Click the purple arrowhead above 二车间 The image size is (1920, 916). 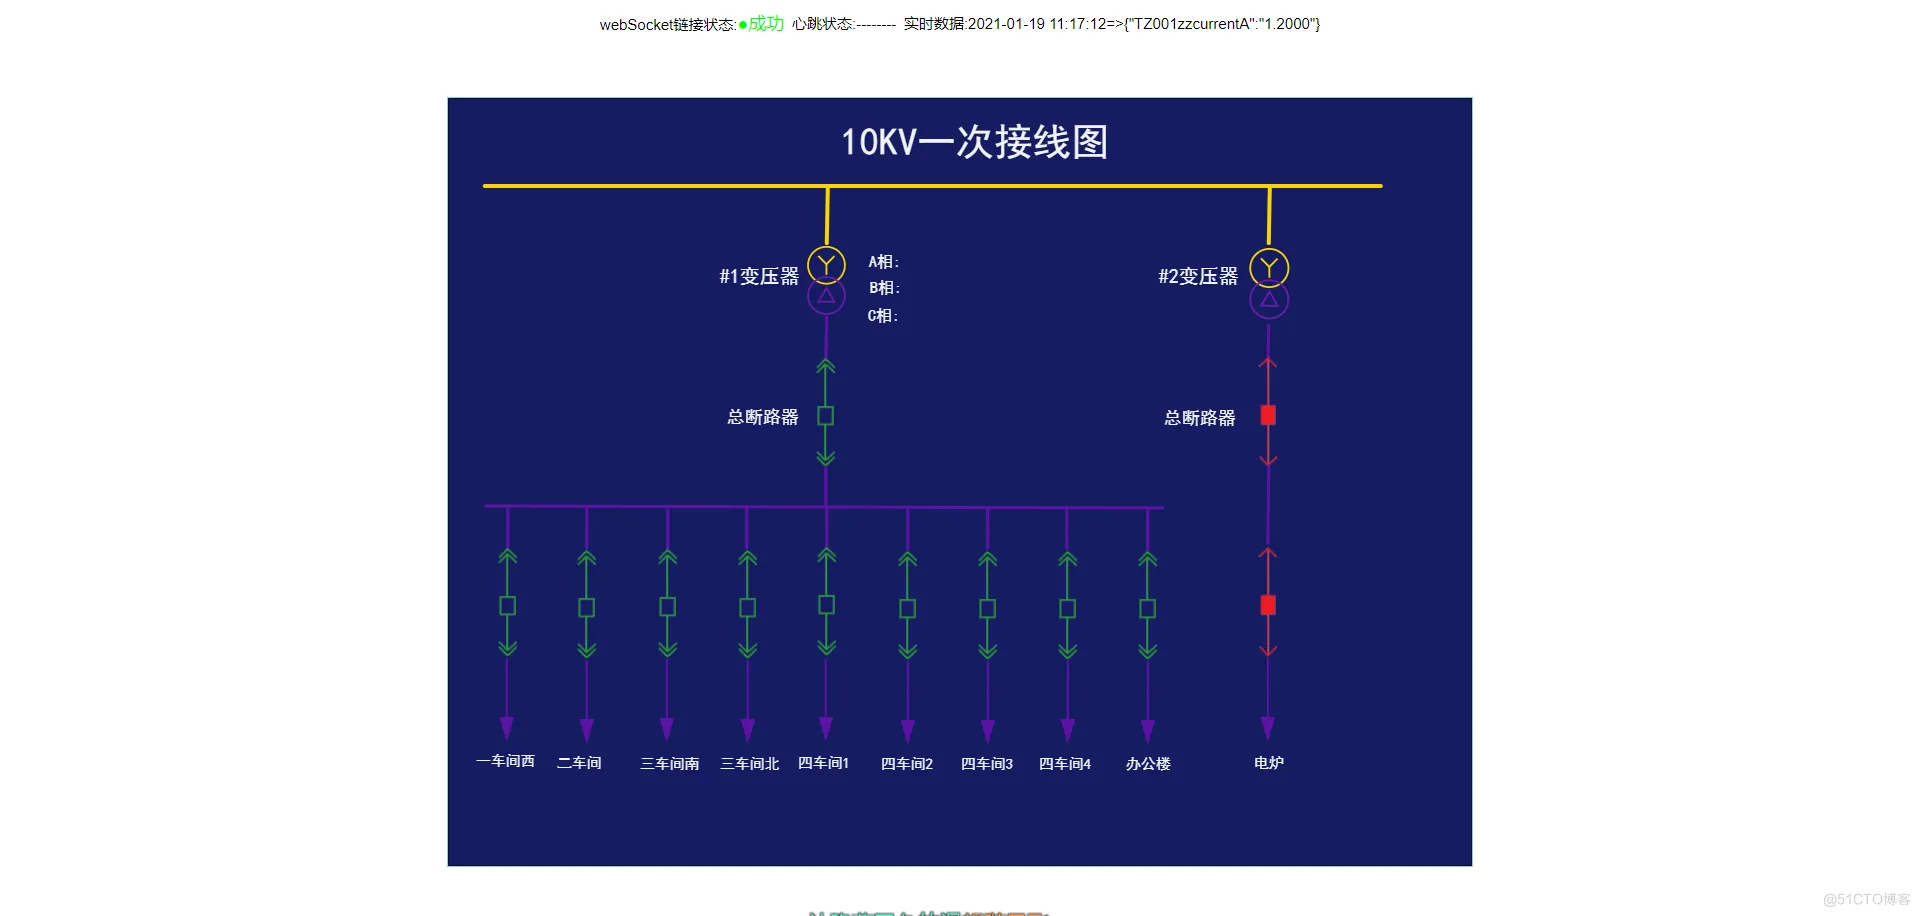(x=587, y=729)
